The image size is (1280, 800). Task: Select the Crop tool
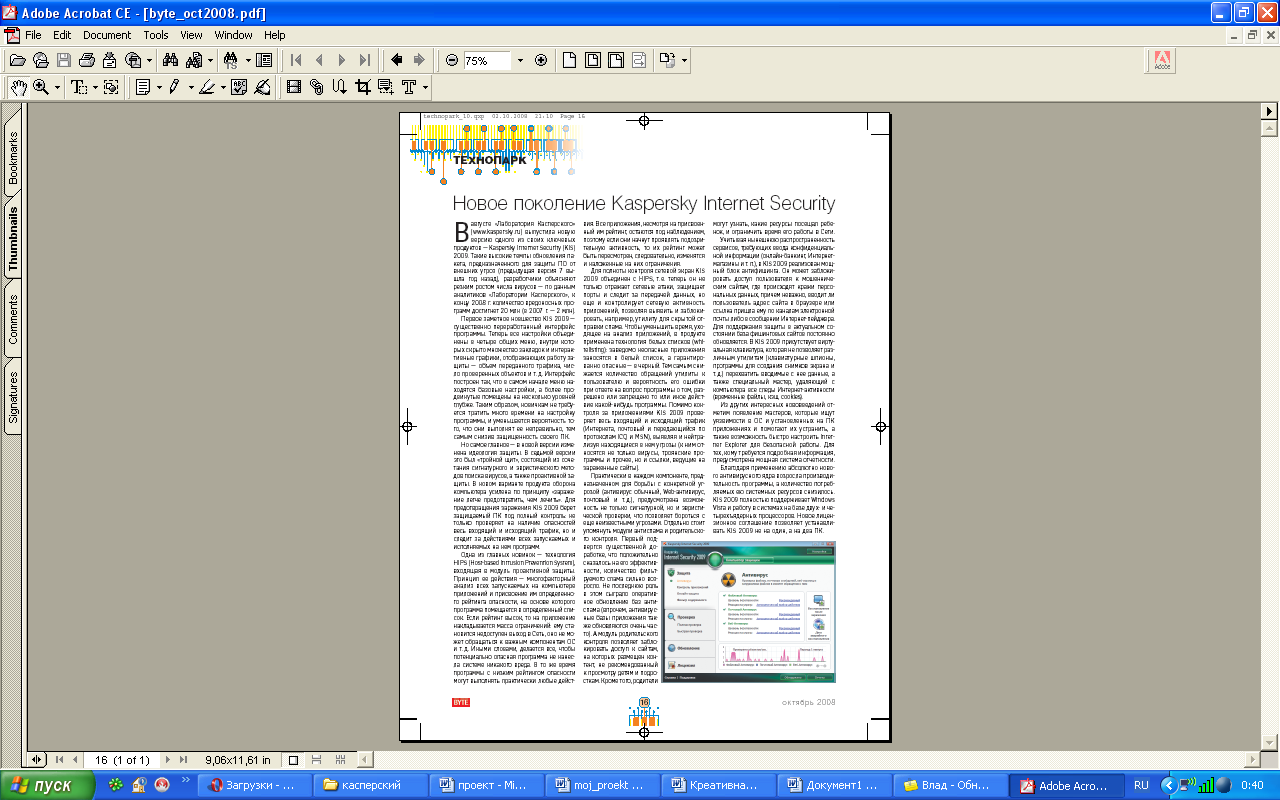point(362,87)
